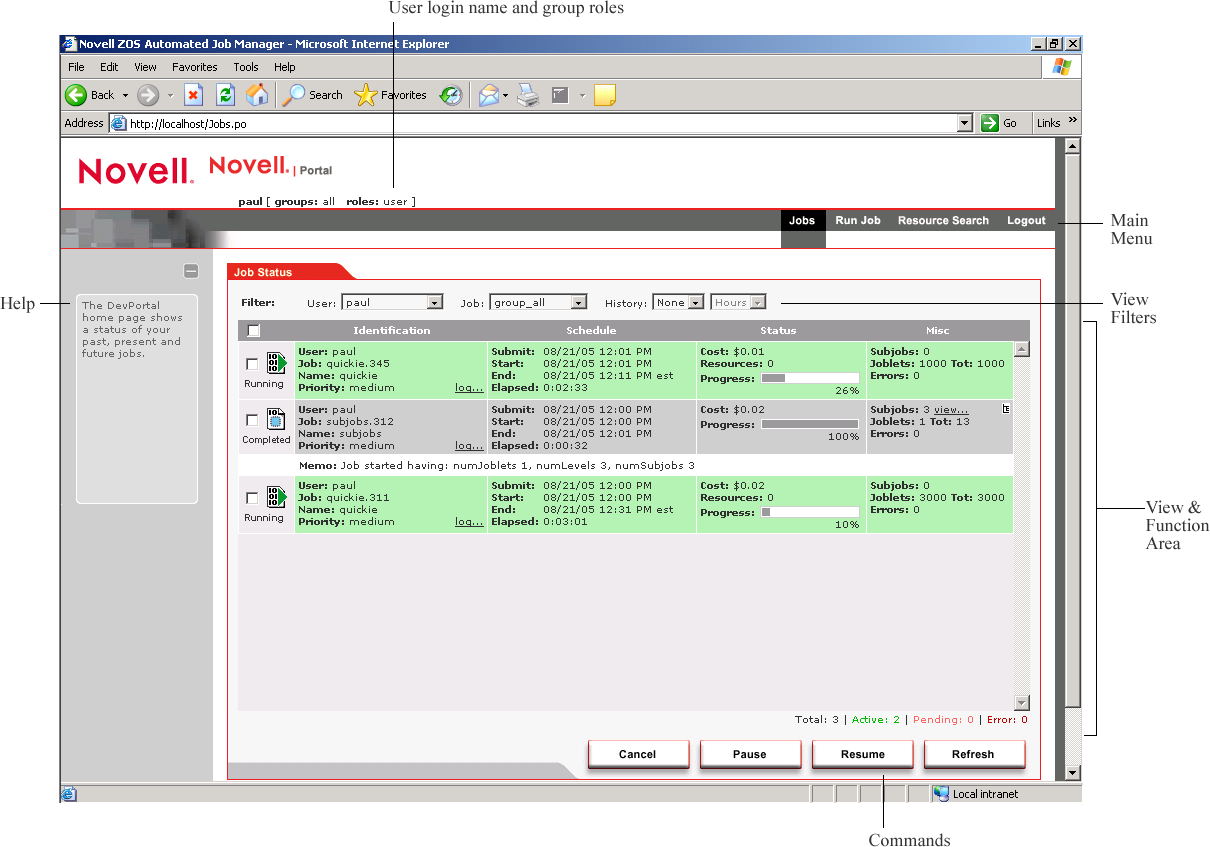Open the File menu
The image size is (1210, 847).
click(76, 67)
